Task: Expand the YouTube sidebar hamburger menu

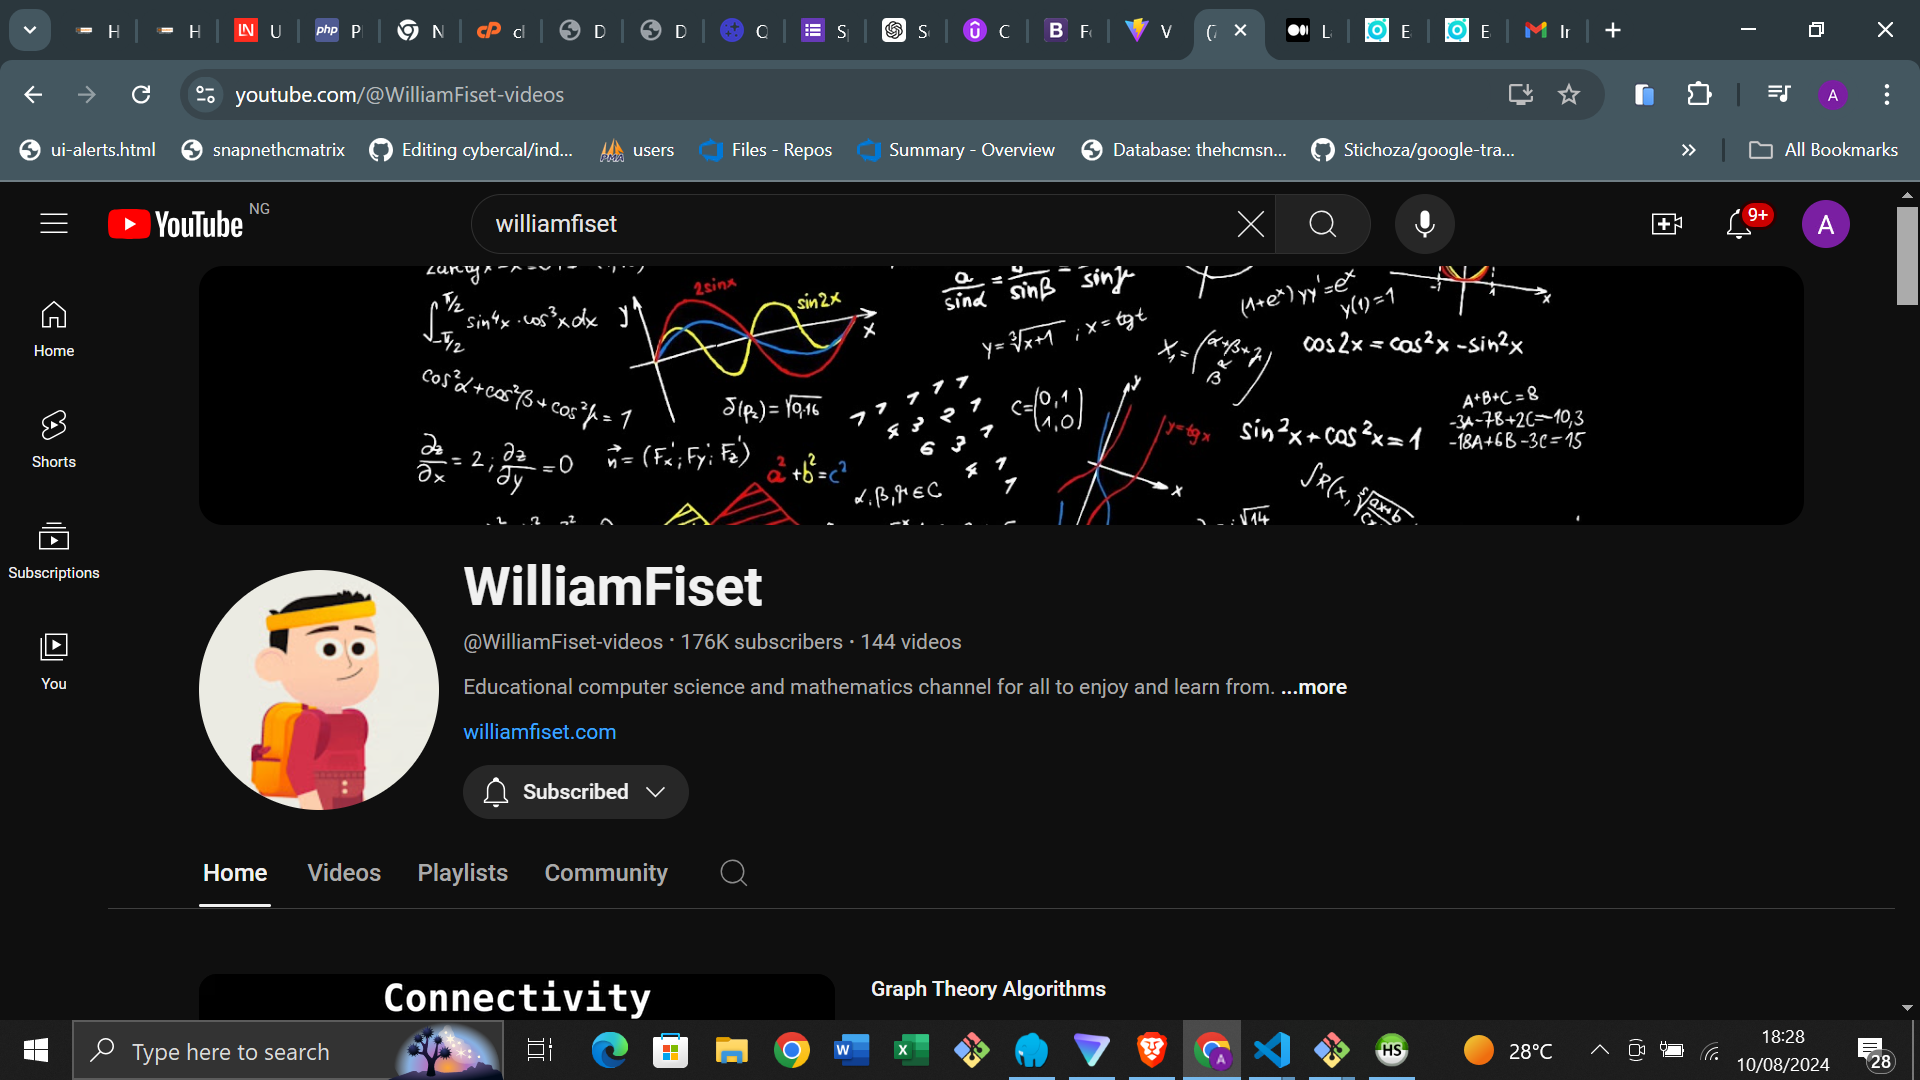Action: click(53, 223)
